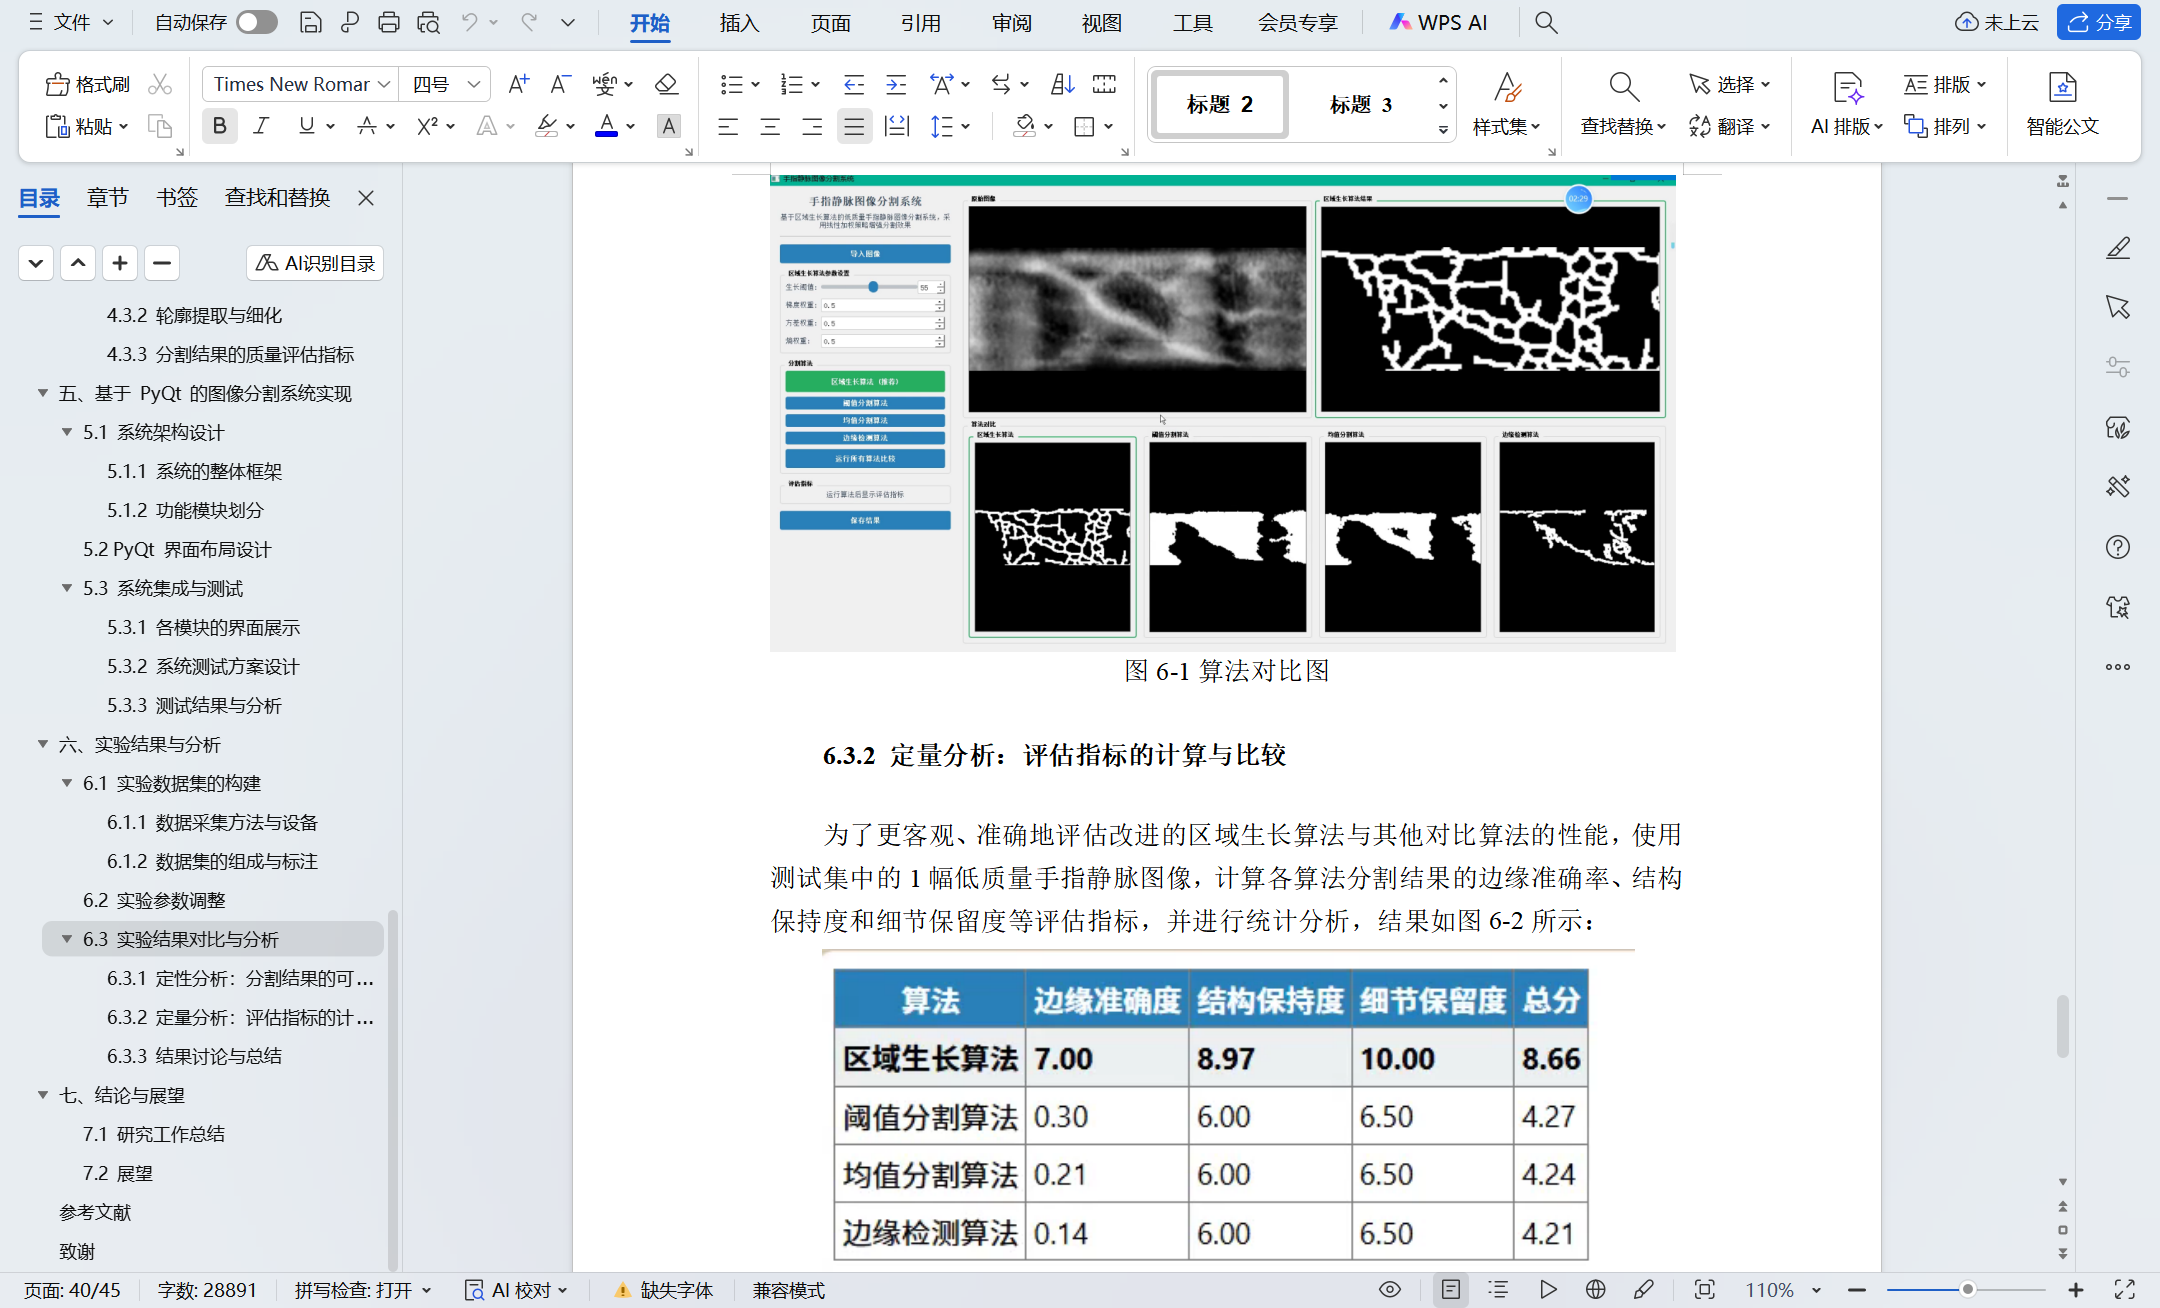Switch to the 引用 ribbon tab

pos(920,22)
